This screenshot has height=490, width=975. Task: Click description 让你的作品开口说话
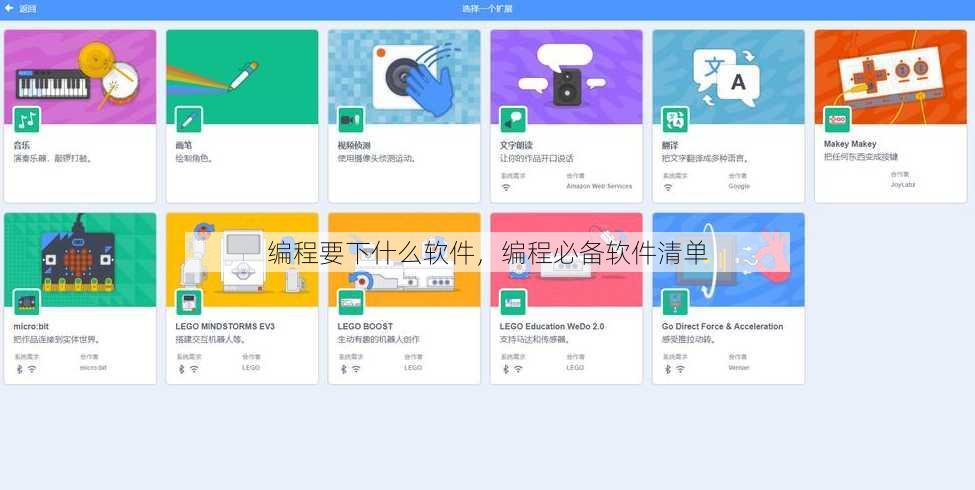(537, 159)
